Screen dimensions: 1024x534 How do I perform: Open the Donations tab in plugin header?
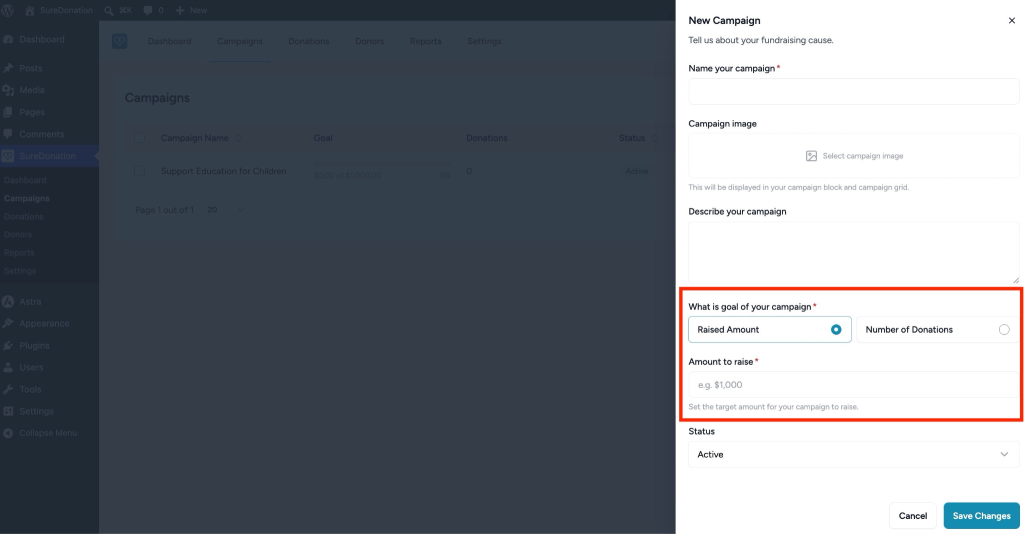[309, 41]
